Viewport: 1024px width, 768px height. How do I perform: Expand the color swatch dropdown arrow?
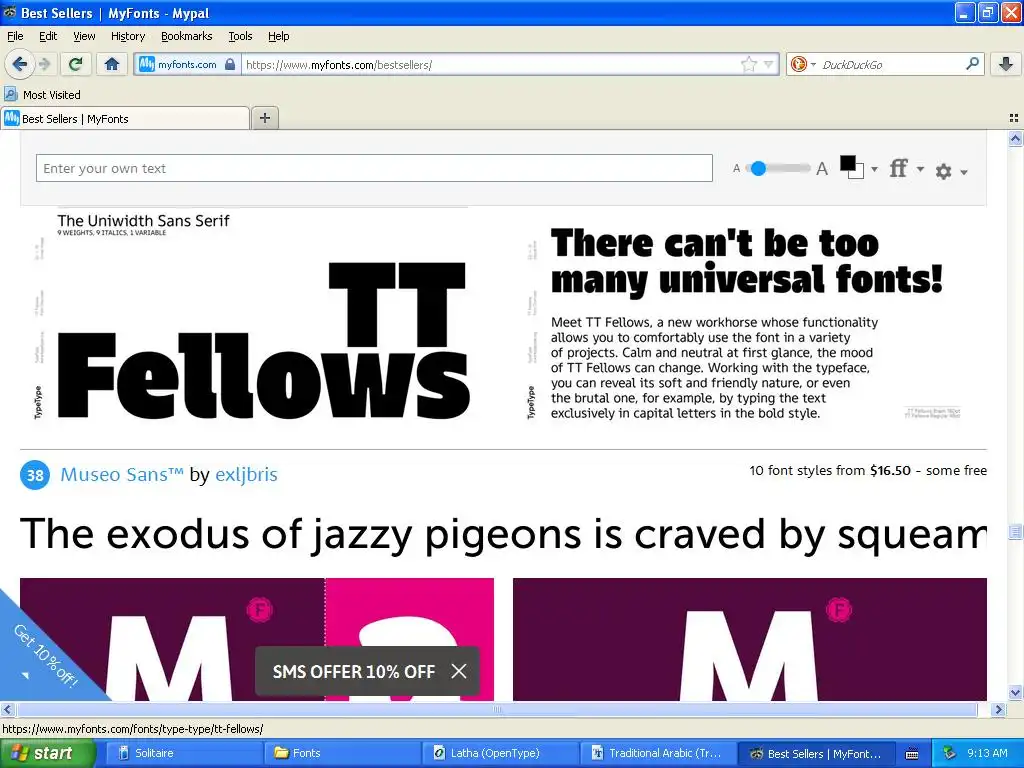point(874,169)
